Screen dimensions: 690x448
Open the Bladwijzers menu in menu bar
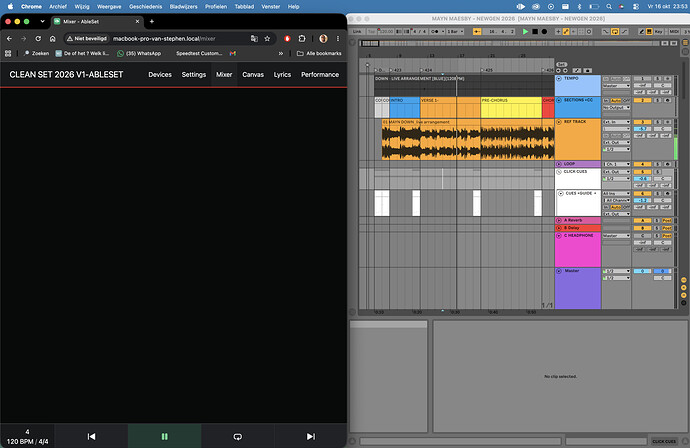coord(184,7)
